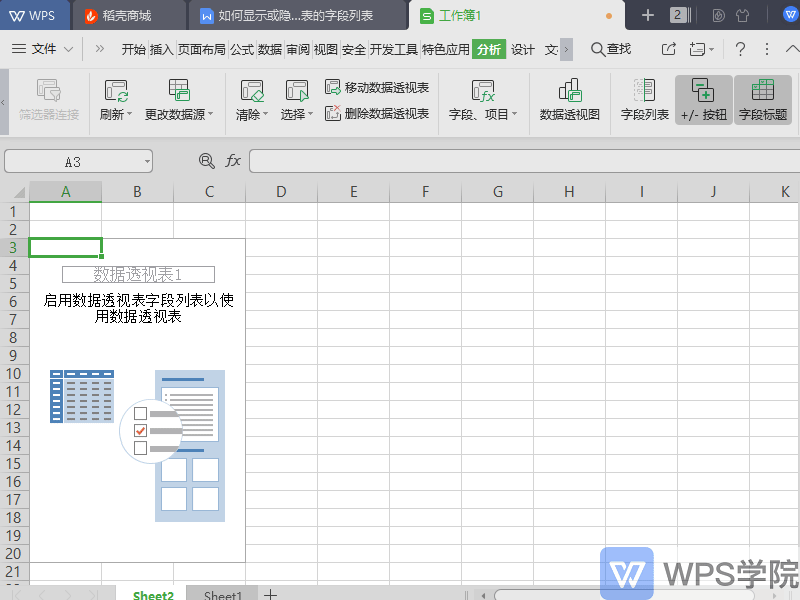Open the 数据 Data ribbon tab
Viewport: 800px width, 600px height.
pos(270,47)
